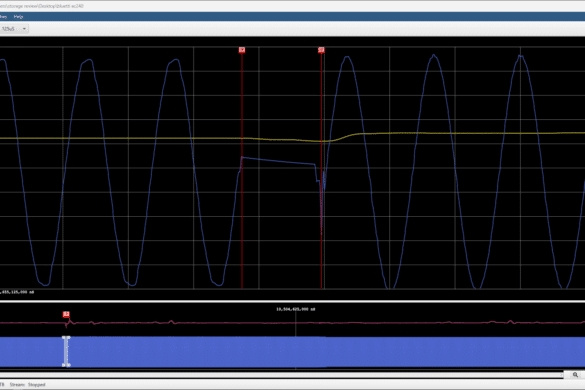Click the magnifier zoom icon beside the scrollbar
This screenshot has width=585, height=390.
pyautogui.click(x=575, y=375)
